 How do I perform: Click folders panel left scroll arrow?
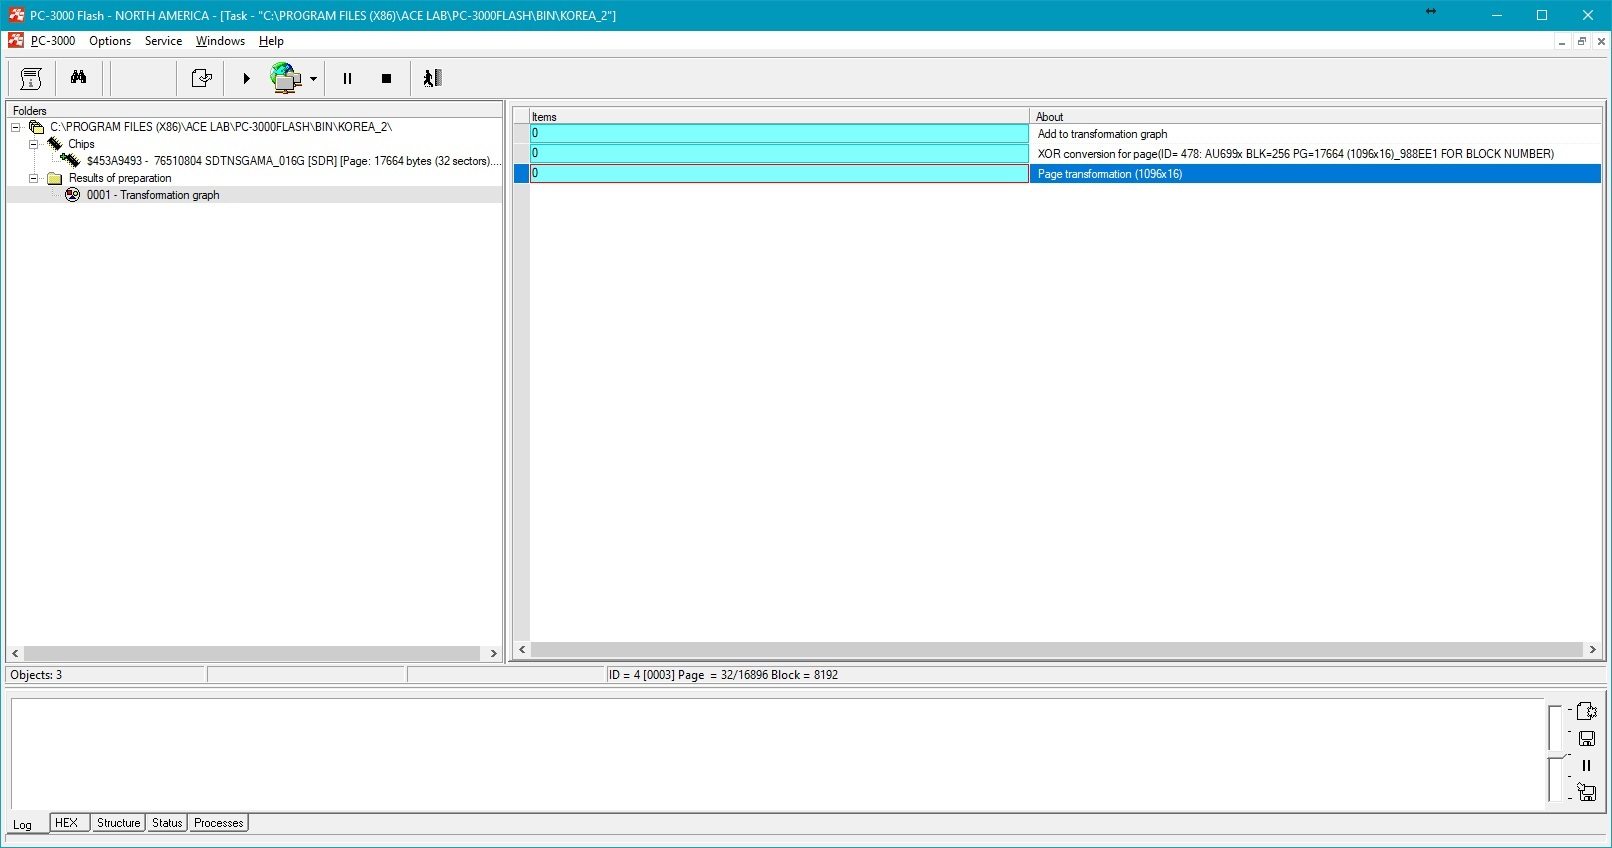(15, 653)
